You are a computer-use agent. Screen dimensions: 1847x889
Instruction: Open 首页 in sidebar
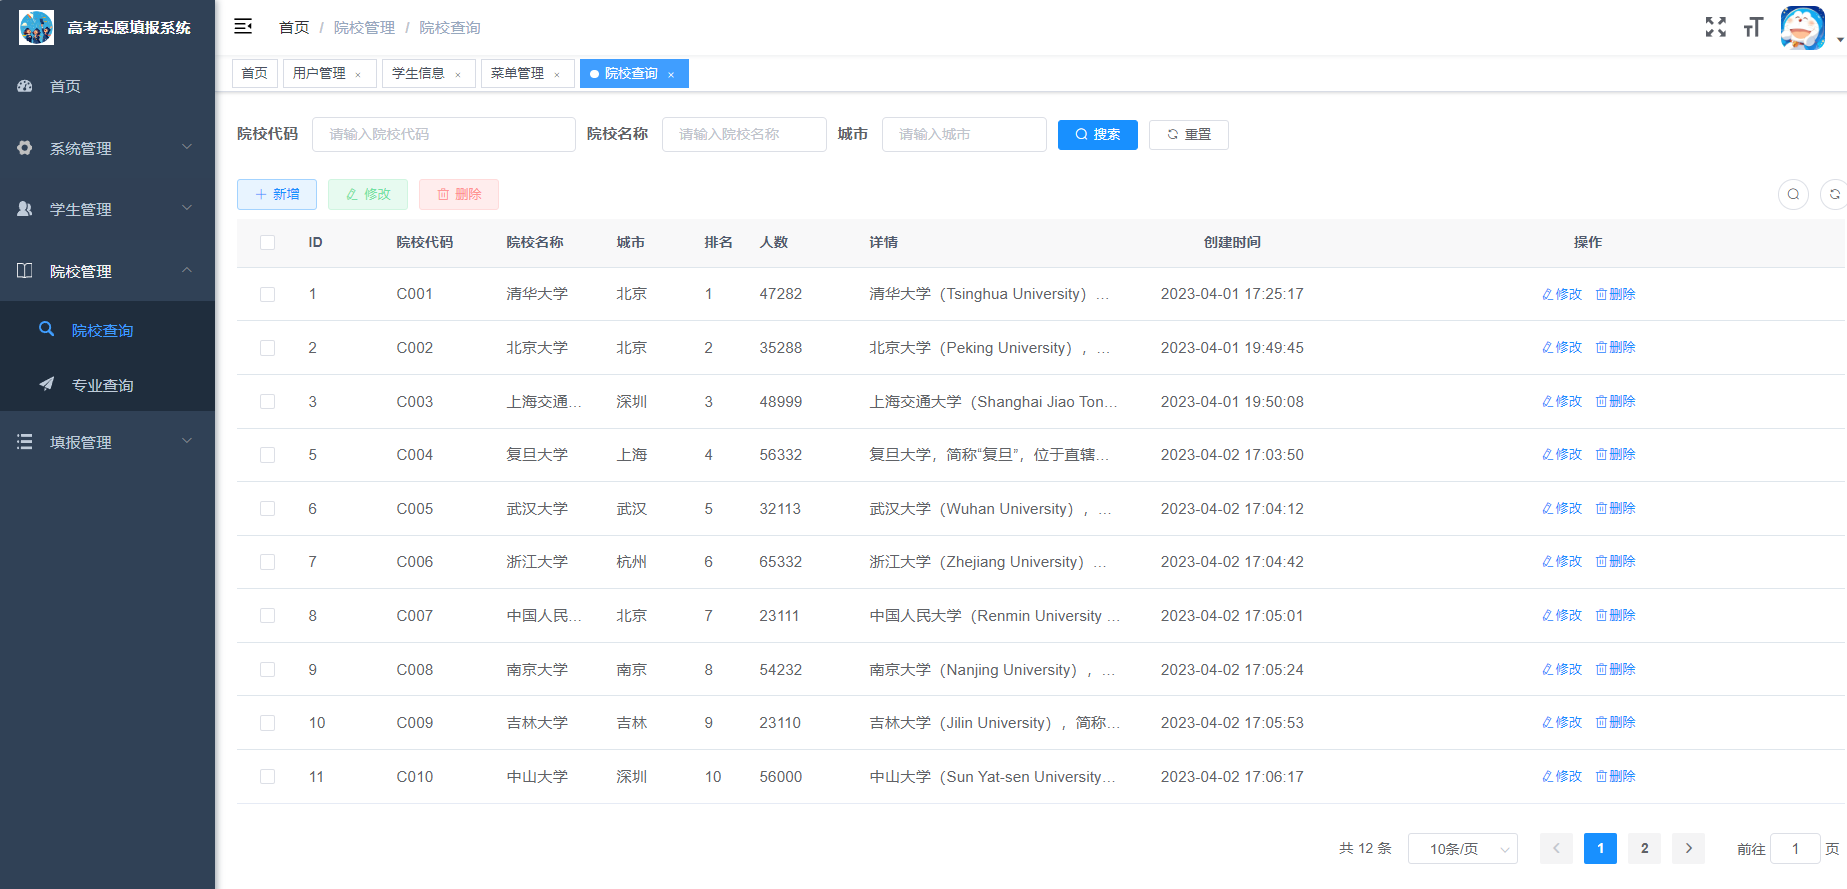tap(107, 86)
